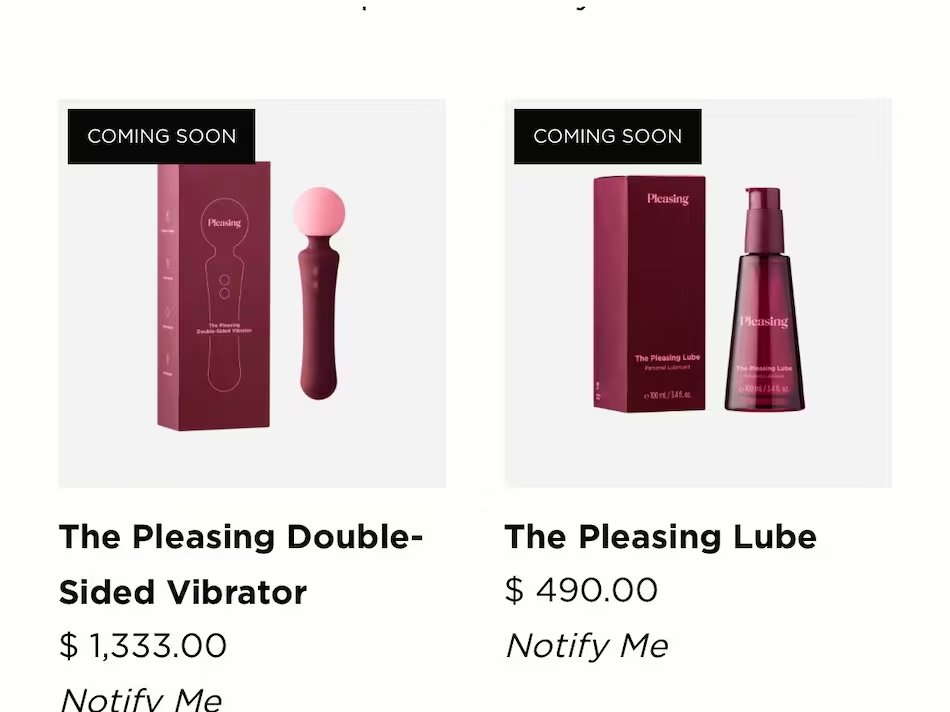950x712 pixels.
Task: Click Notify Me under The Pleasing Lube
Action: 586,645
